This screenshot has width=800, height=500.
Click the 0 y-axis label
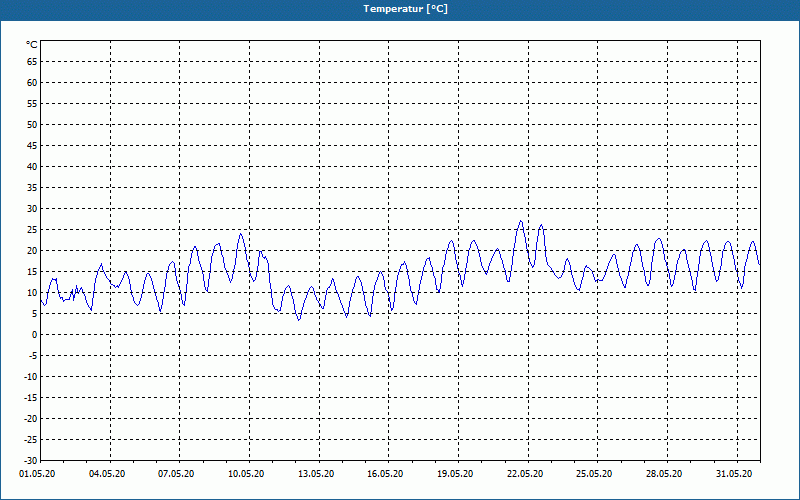tap(35, 335)
